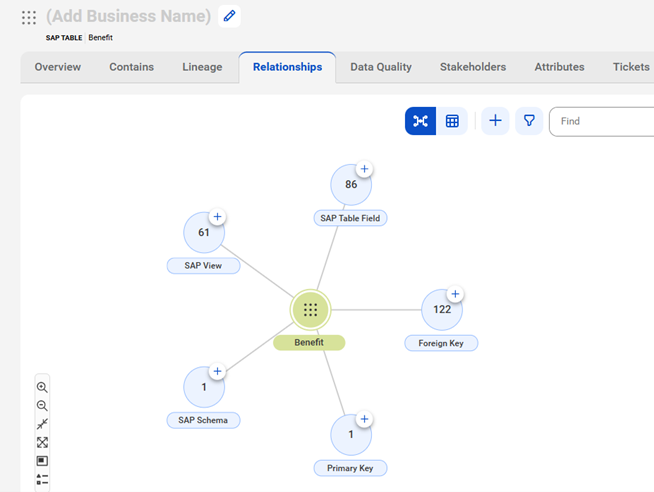The height and width of the screenshot is (492, 654).
Task: Select the Primary Key count circle
Action: click(x=351, y=435)
